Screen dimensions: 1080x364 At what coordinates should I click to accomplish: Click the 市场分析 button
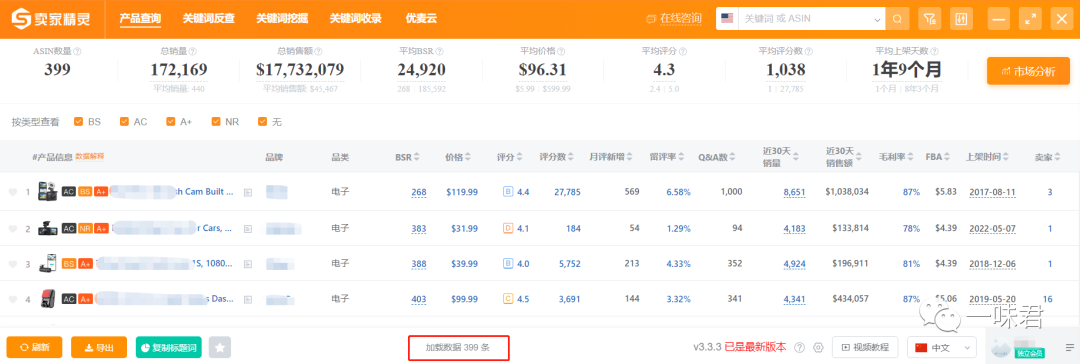pos(1028,71)
